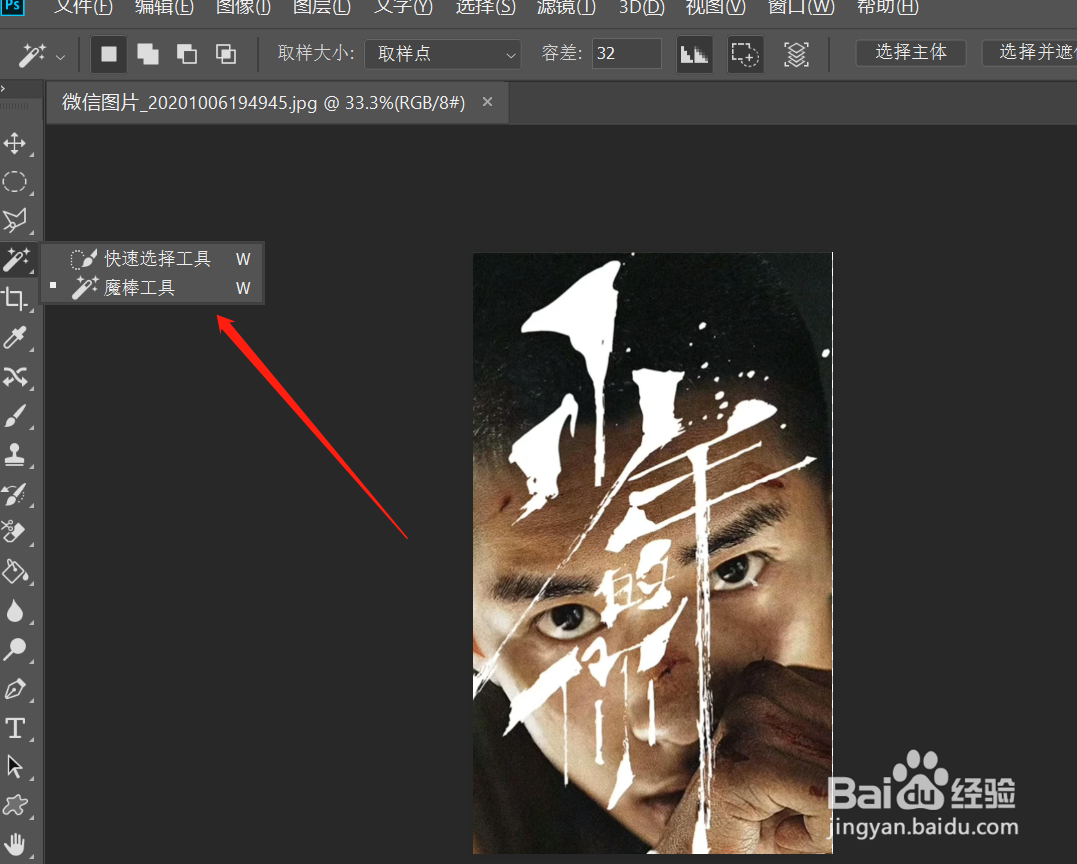Open the 窗口 menu
Screen dimensions: 1077x864
[801, 8]
